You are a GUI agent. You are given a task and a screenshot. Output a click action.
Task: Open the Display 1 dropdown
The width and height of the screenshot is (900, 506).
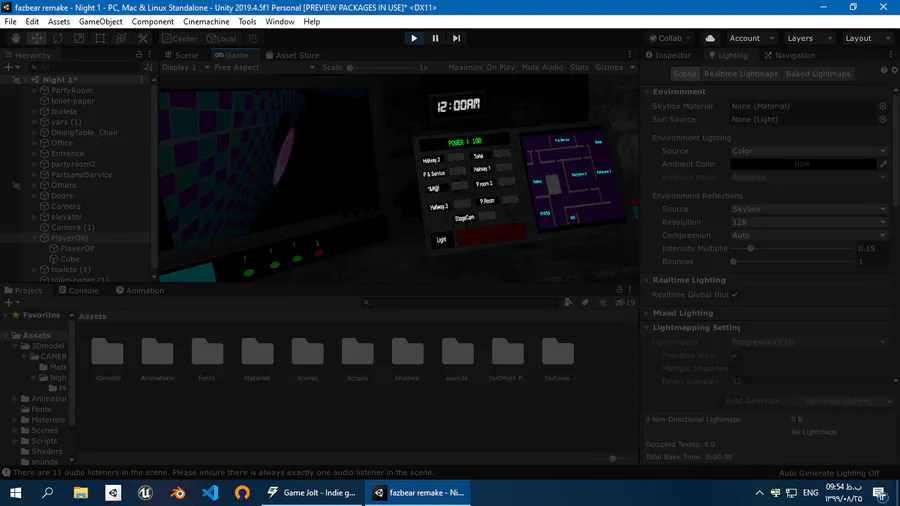point(185,67)
